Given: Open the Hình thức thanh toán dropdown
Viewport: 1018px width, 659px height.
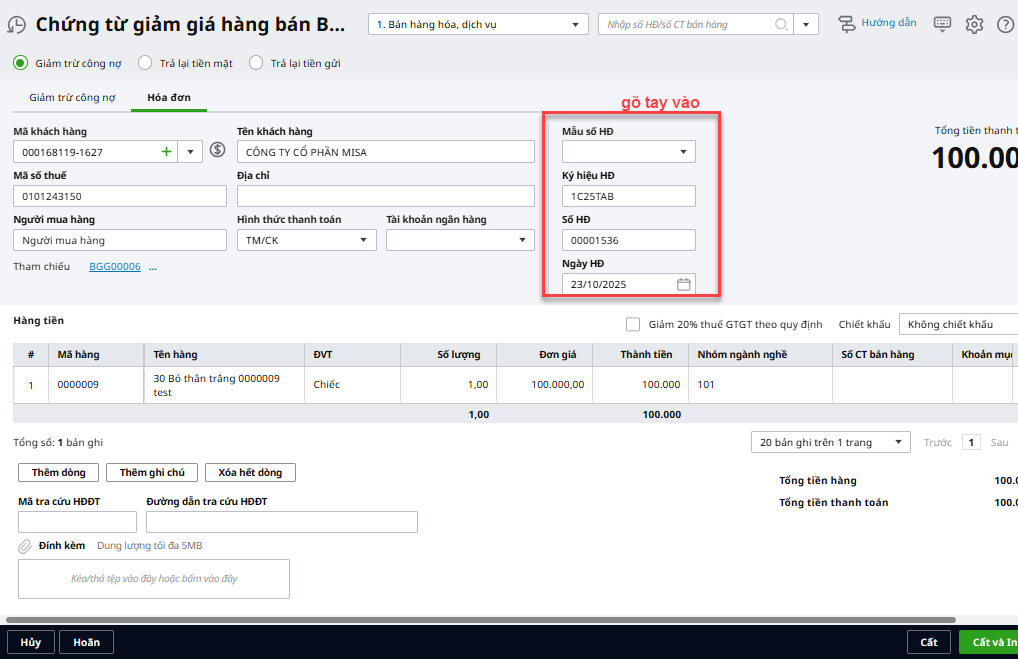Looking at the screenshot, I should [365, 240].
